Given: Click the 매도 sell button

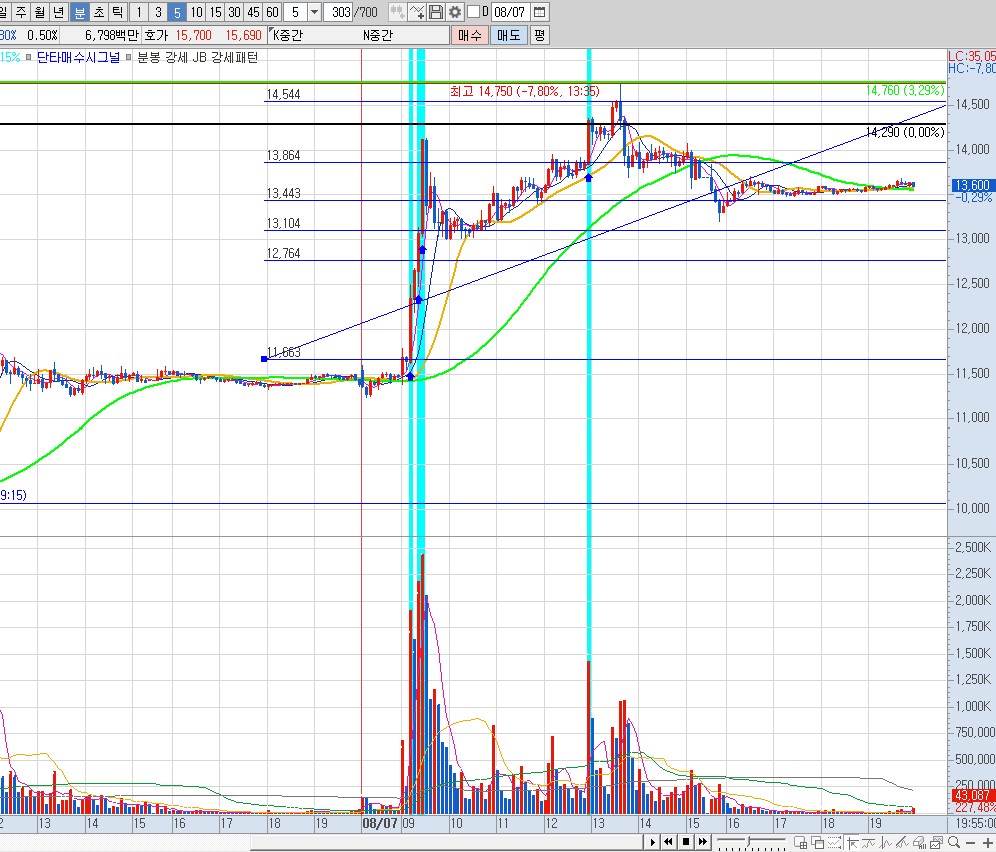Looking at the screenshot, I should coord(509,35).
